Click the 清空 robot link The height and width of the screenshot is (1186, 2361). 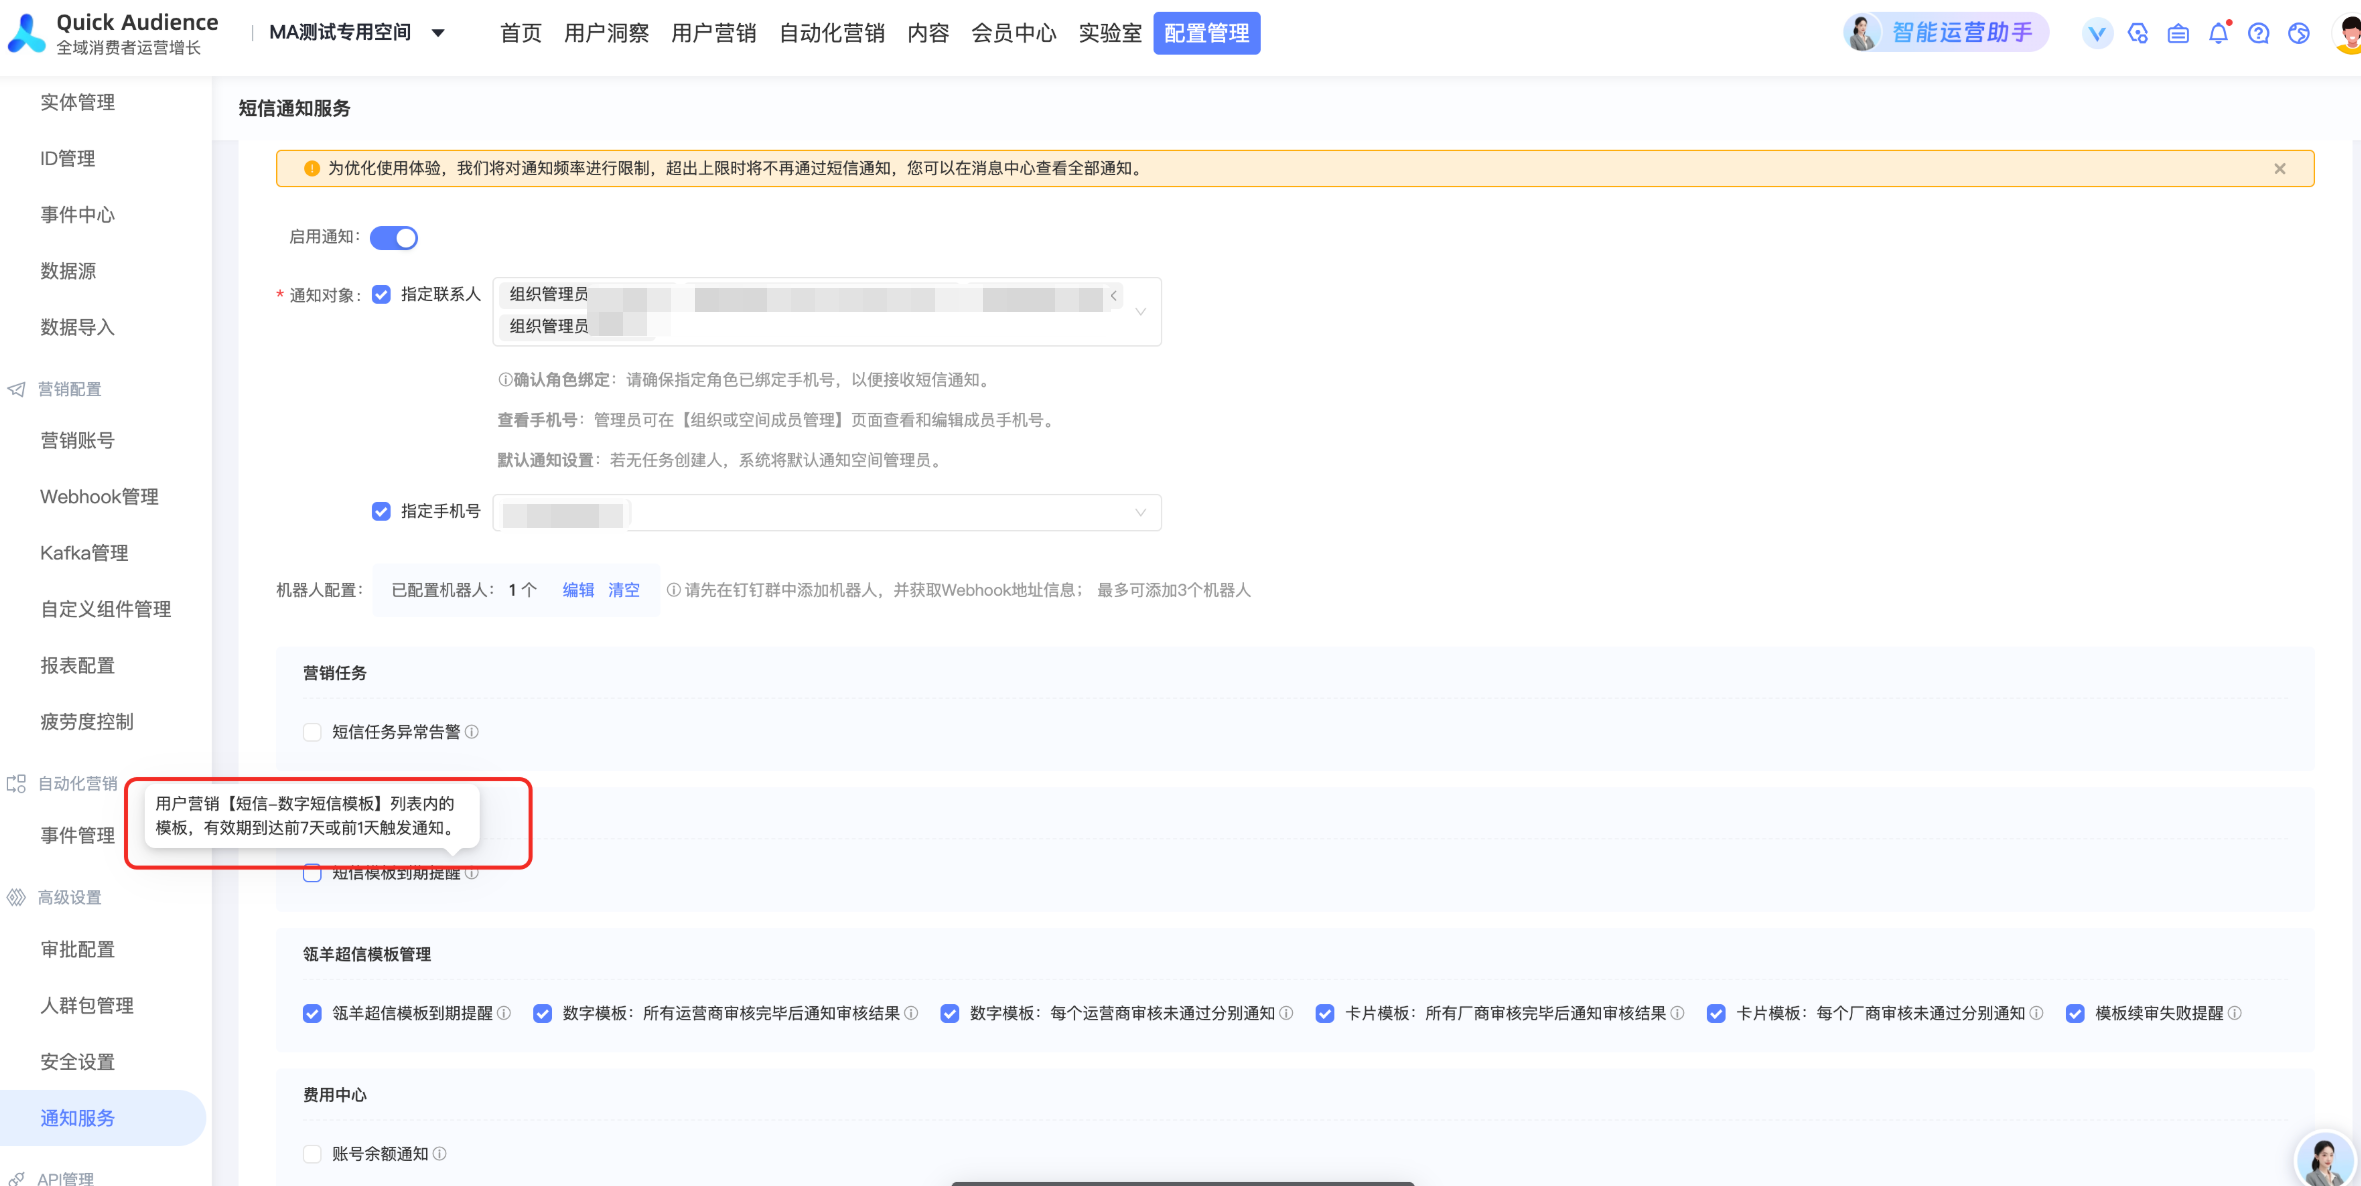(624, 590)
